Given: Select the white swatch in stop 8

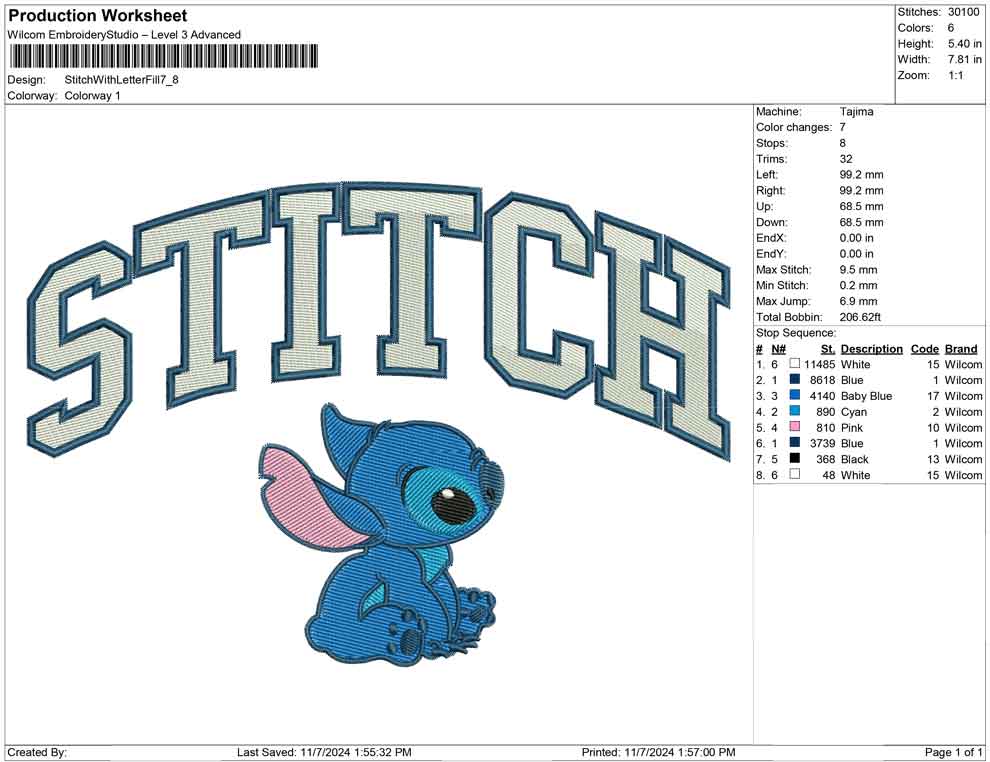Looking at the screenshot, I should point(794,475).
